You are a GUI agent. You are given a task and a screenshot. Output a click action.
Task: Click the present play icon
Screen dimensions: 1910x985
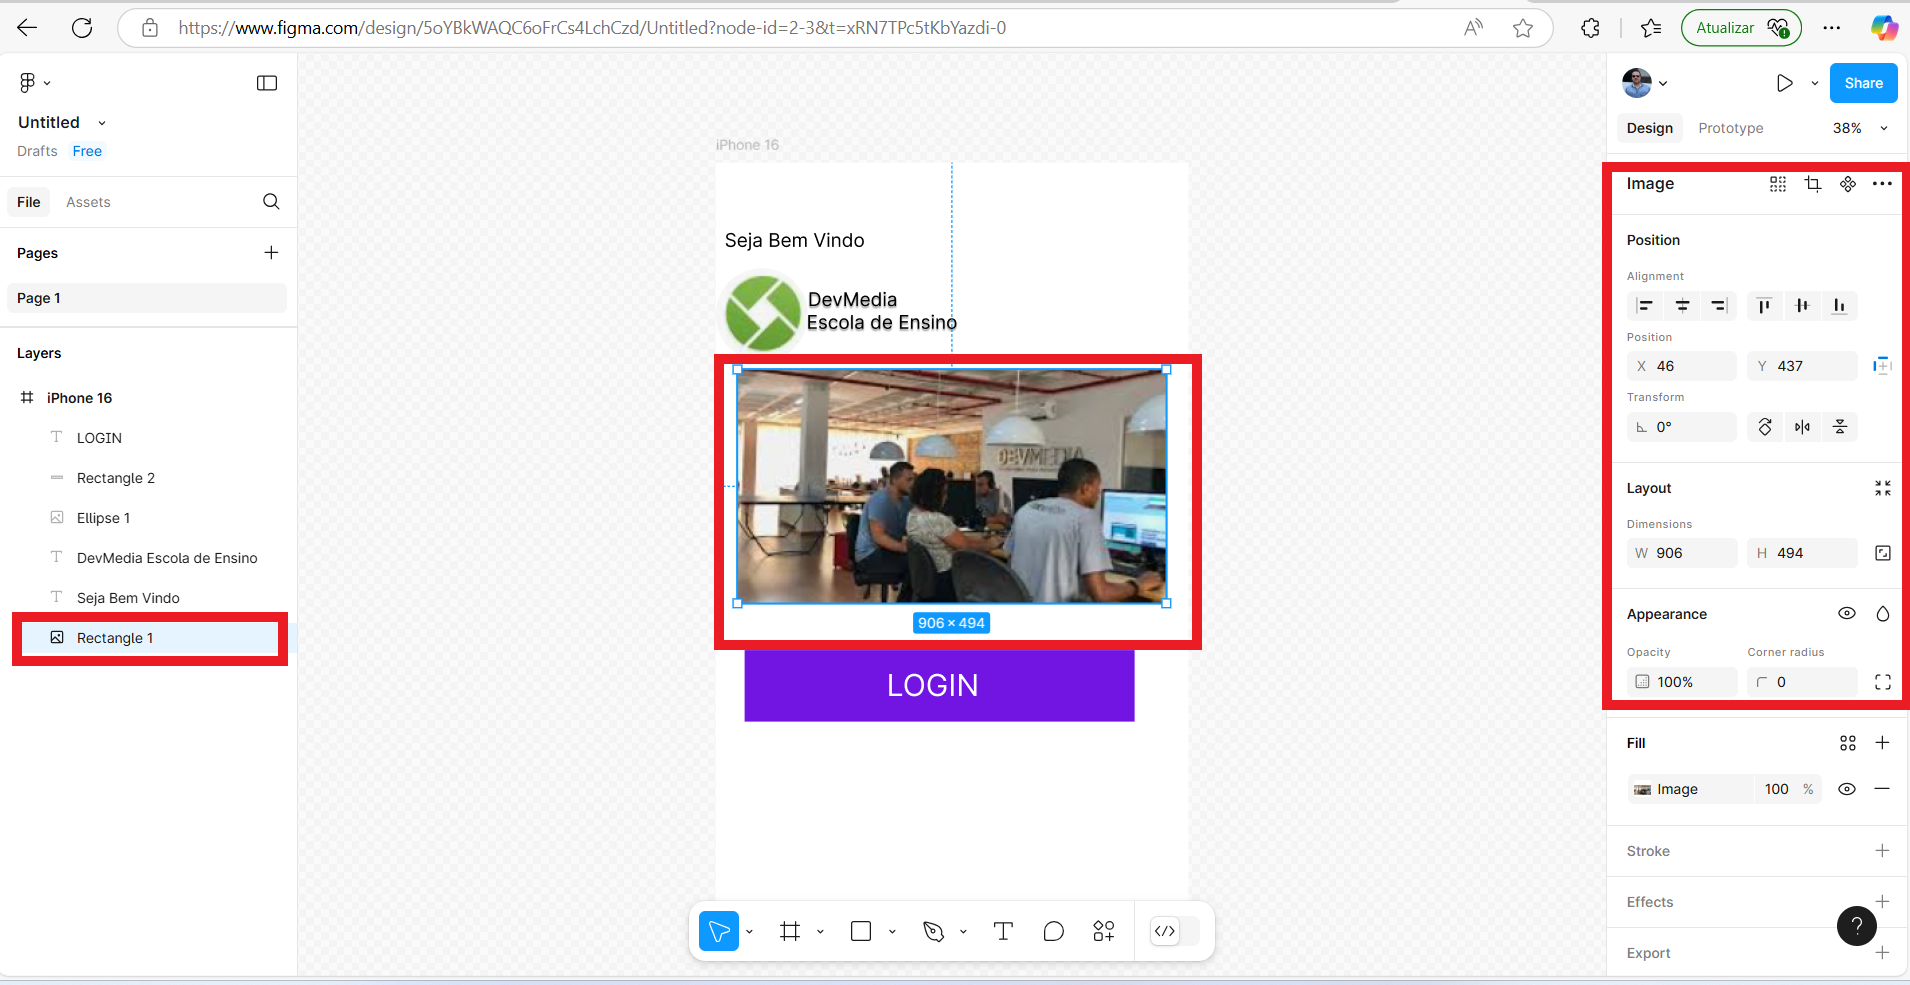pos(1785,83)
